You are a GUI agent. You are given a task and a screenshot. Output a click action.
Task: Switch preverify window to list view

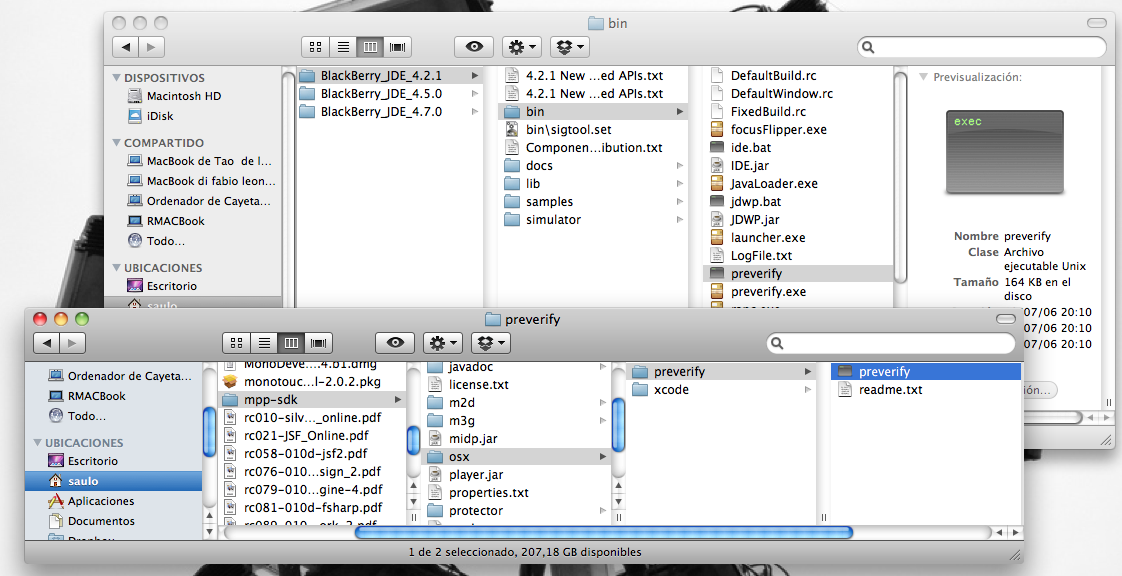click(x=264, y=343)
